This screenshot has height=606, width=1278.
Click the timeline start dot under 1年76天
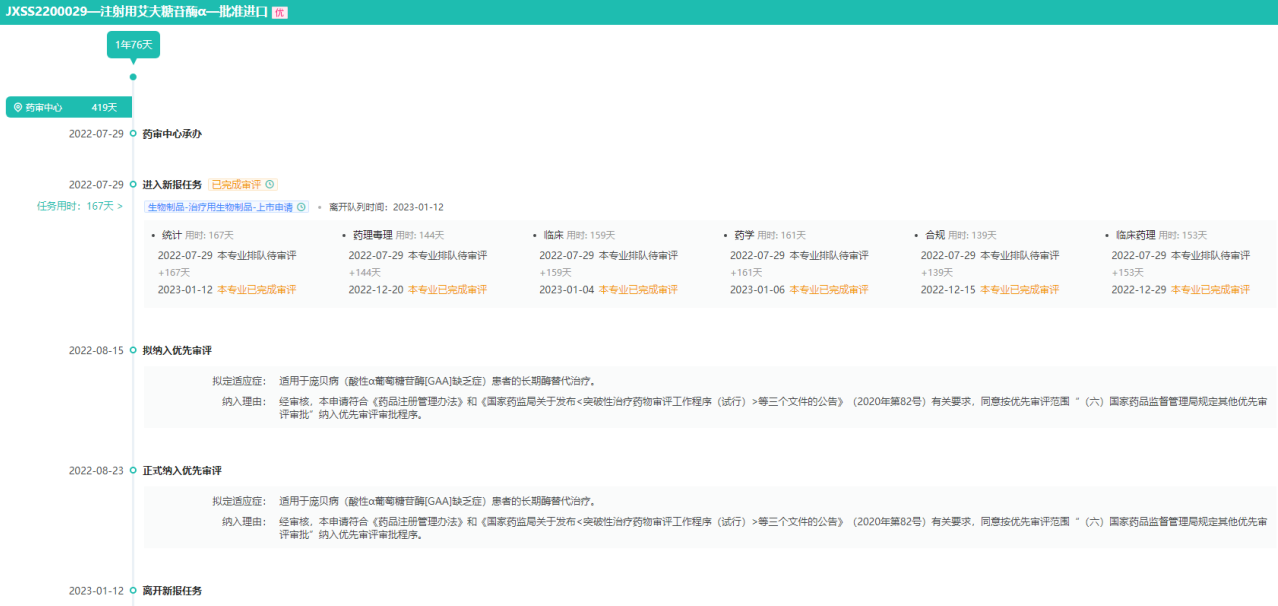pos(133,77)
